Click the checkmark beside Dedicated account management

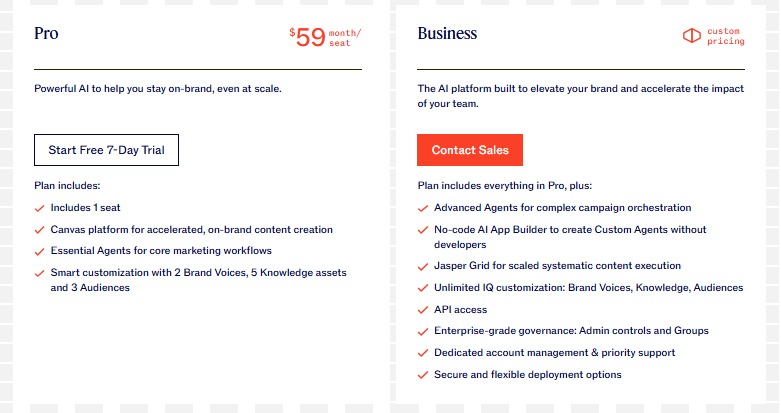coord(423,353)
